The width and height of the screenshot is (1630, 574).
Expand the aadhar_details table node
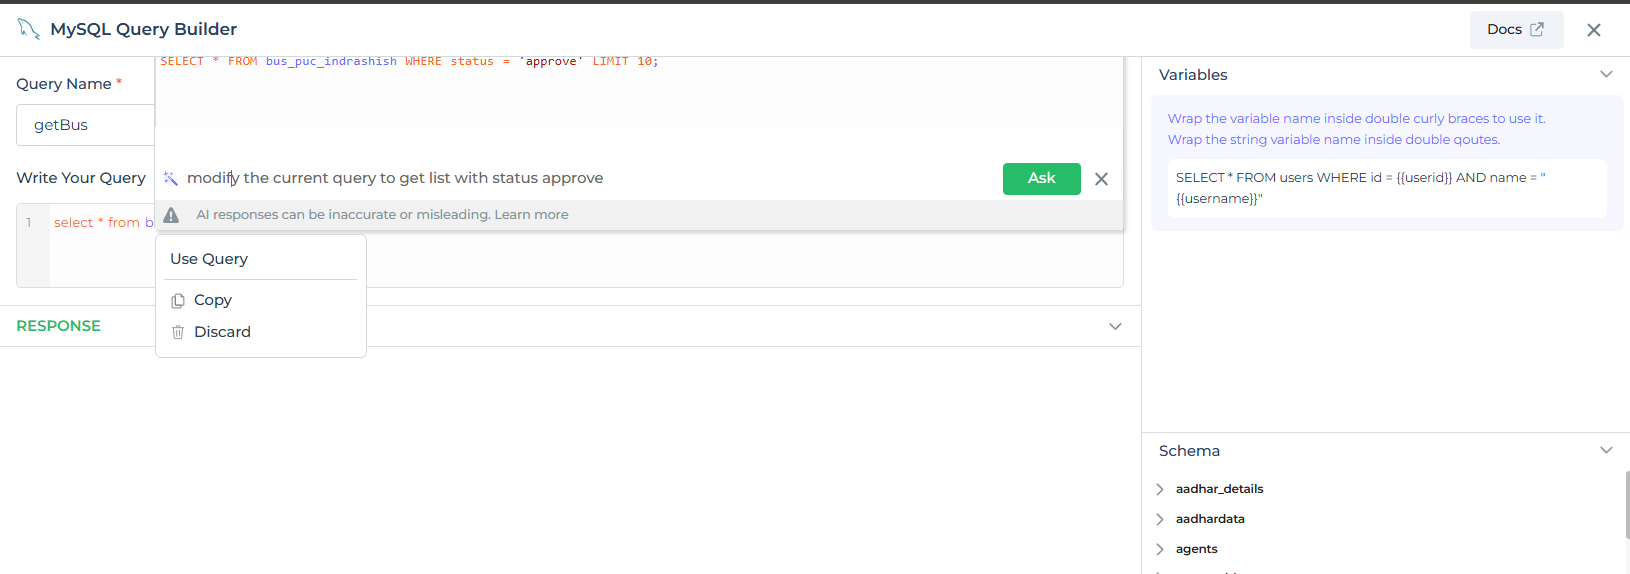(1160, 489)
